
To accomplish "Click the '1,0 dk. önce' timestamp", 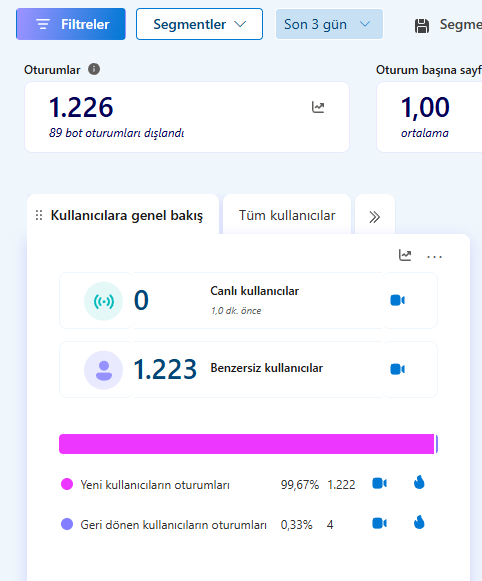I will click(236, 311).
